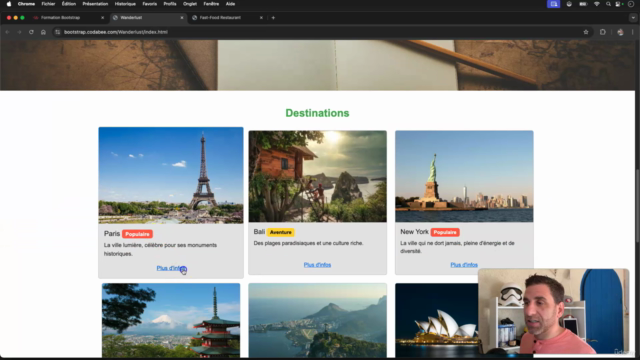640x360 pixels.
Task: Open the Historique menu
Action: pos(125,4)
